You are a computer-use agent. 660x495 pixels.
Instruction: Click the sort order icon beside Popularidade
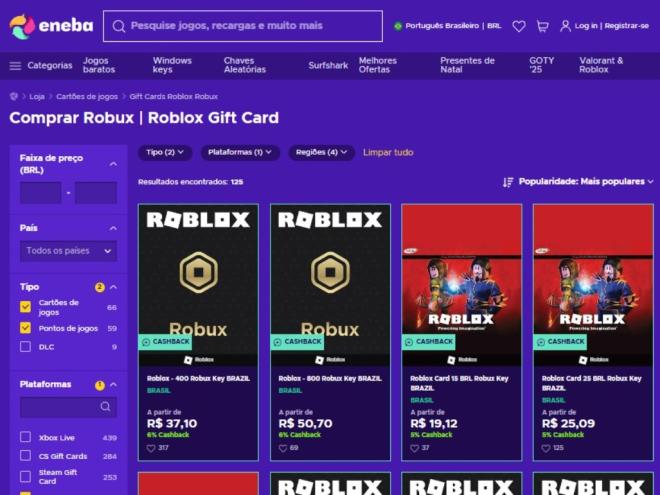pos(508,182)
